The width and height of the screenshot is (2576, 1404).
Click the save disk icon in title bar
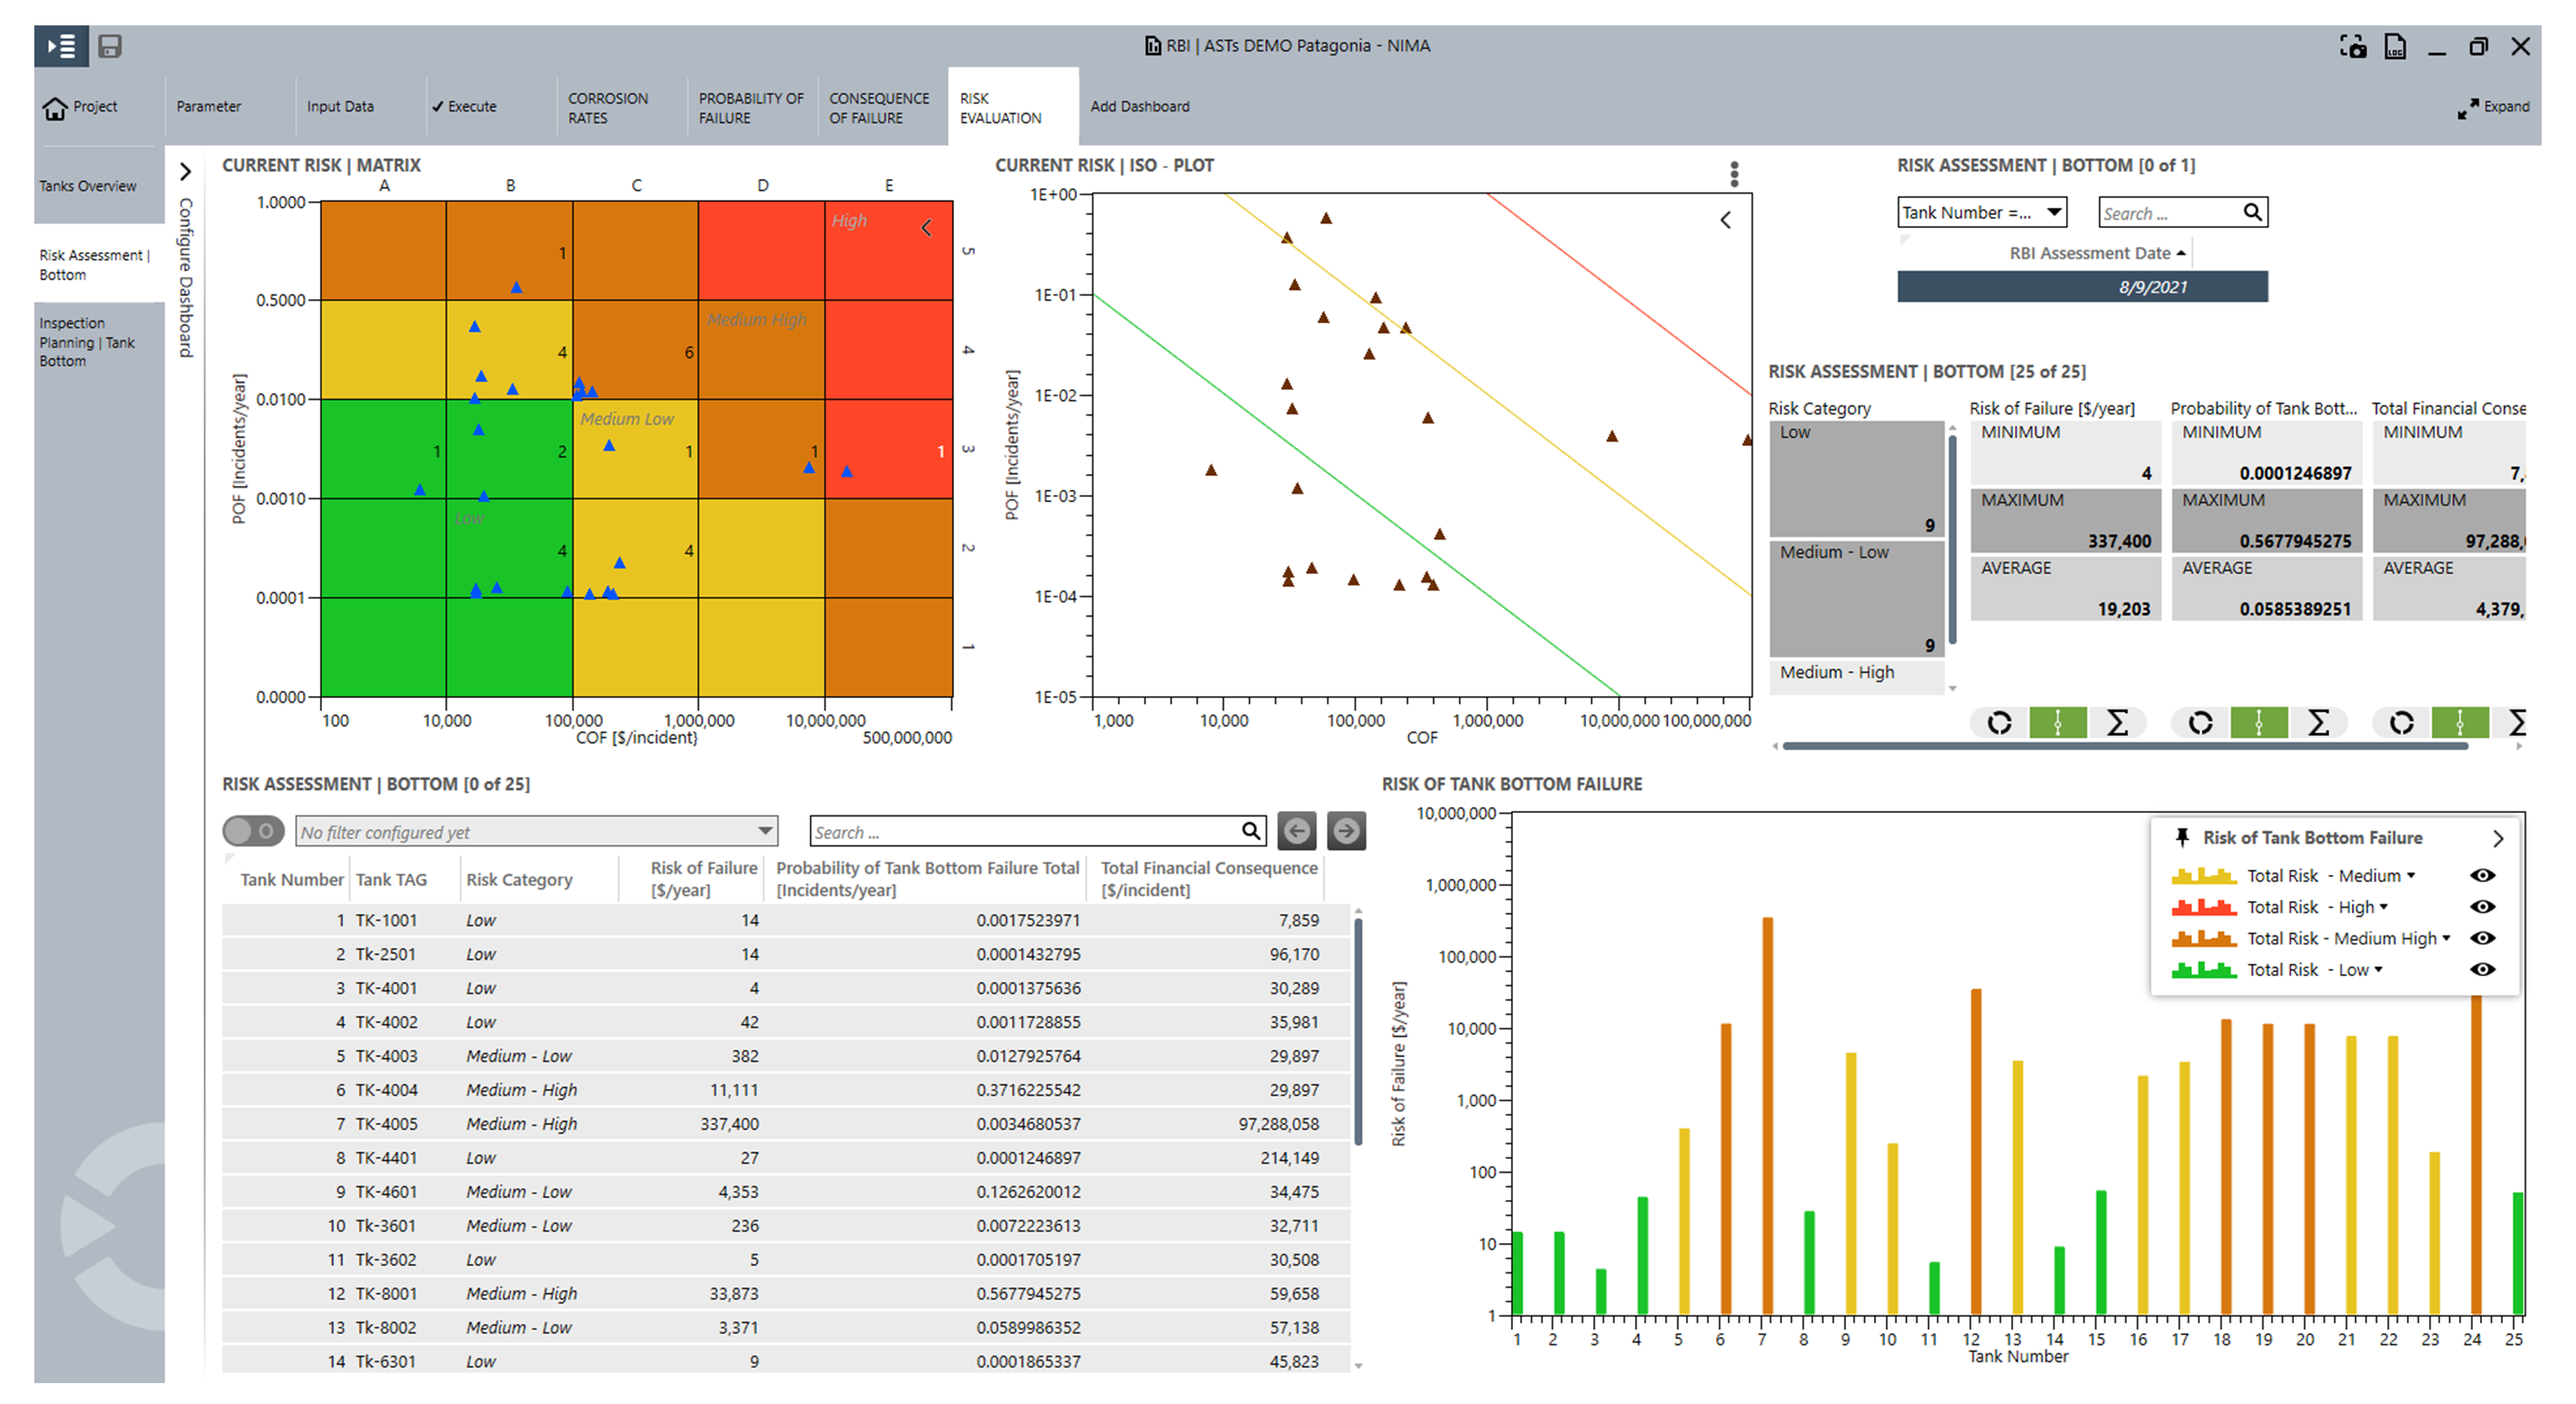pos(110,46)
